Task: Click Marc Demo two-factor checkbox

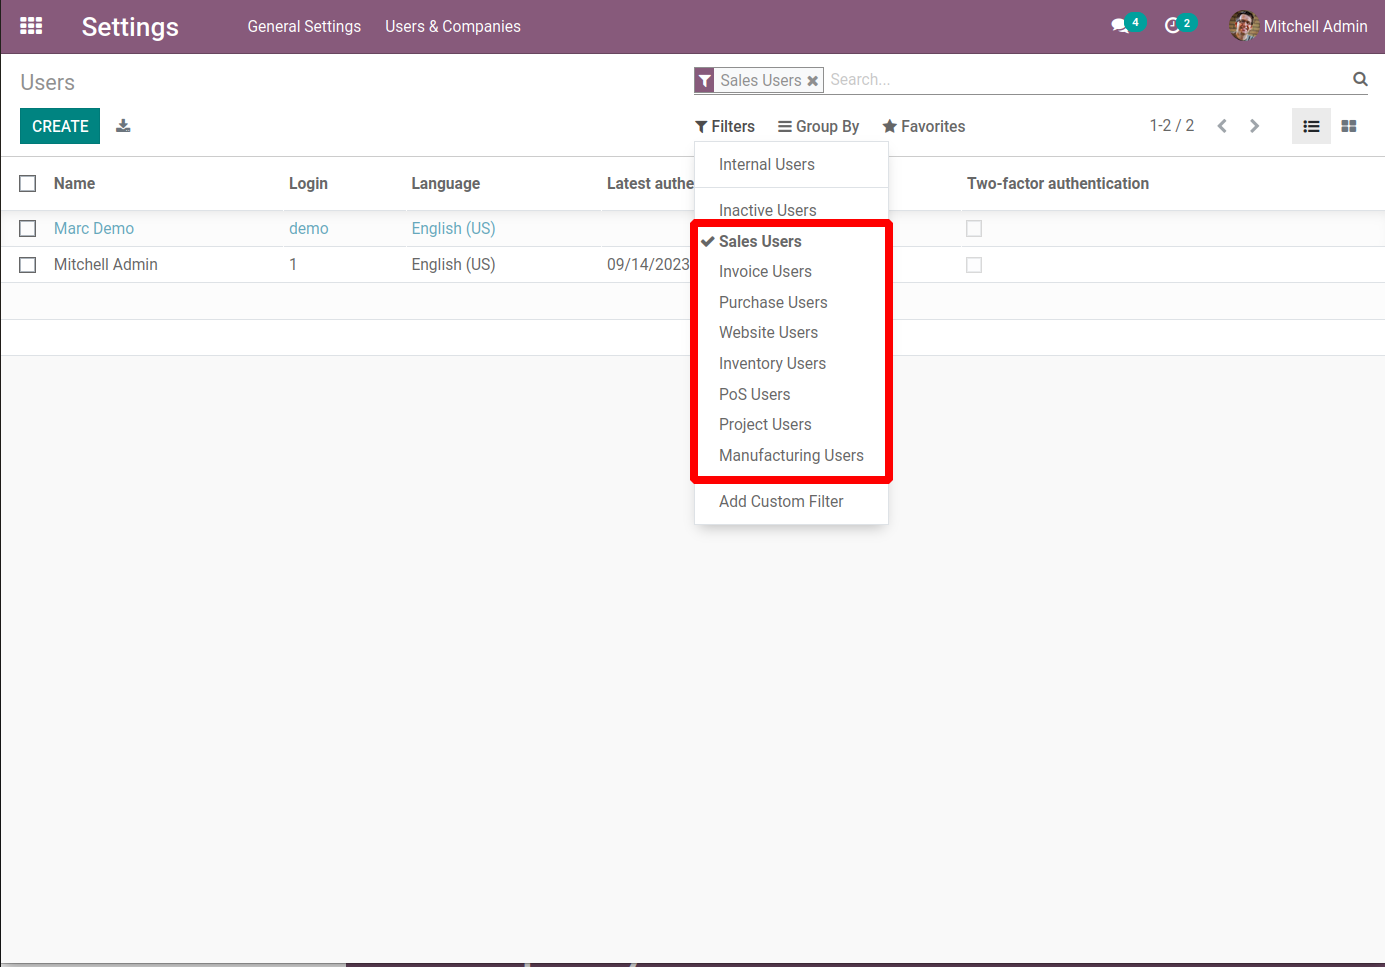Action: 974,228
